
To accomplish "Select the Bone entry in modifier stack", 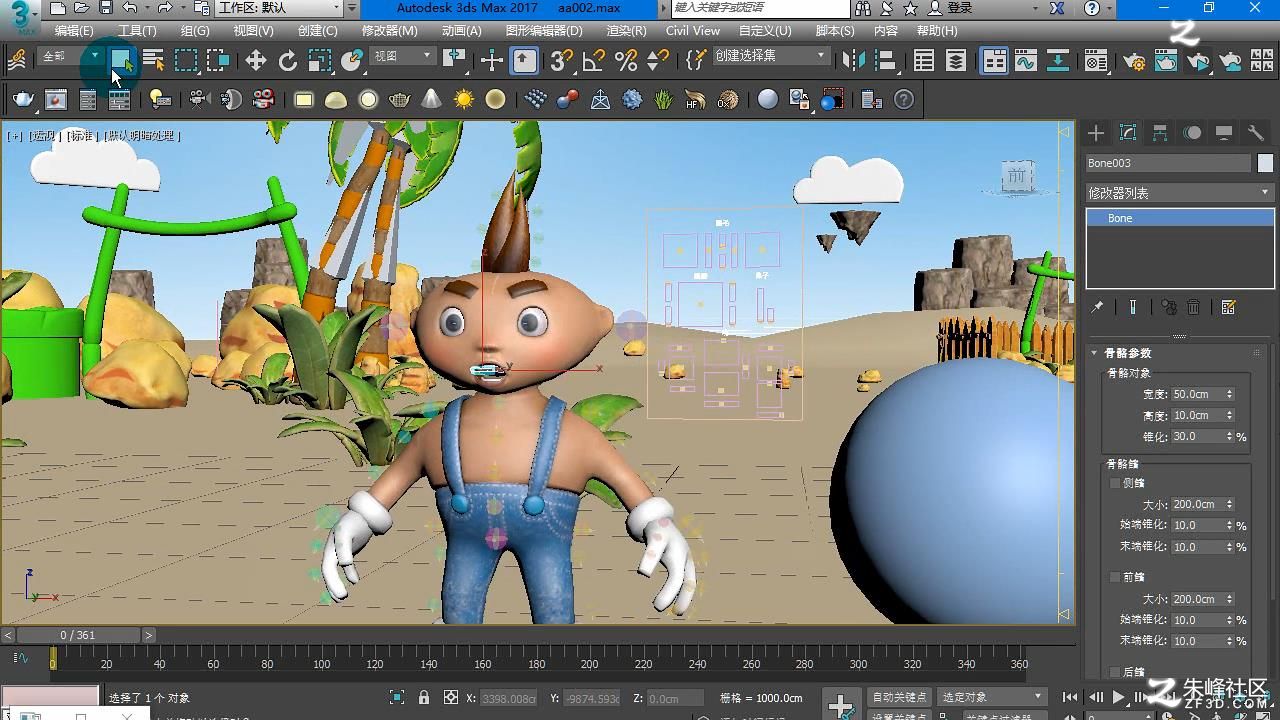I will pos(1179,218).
